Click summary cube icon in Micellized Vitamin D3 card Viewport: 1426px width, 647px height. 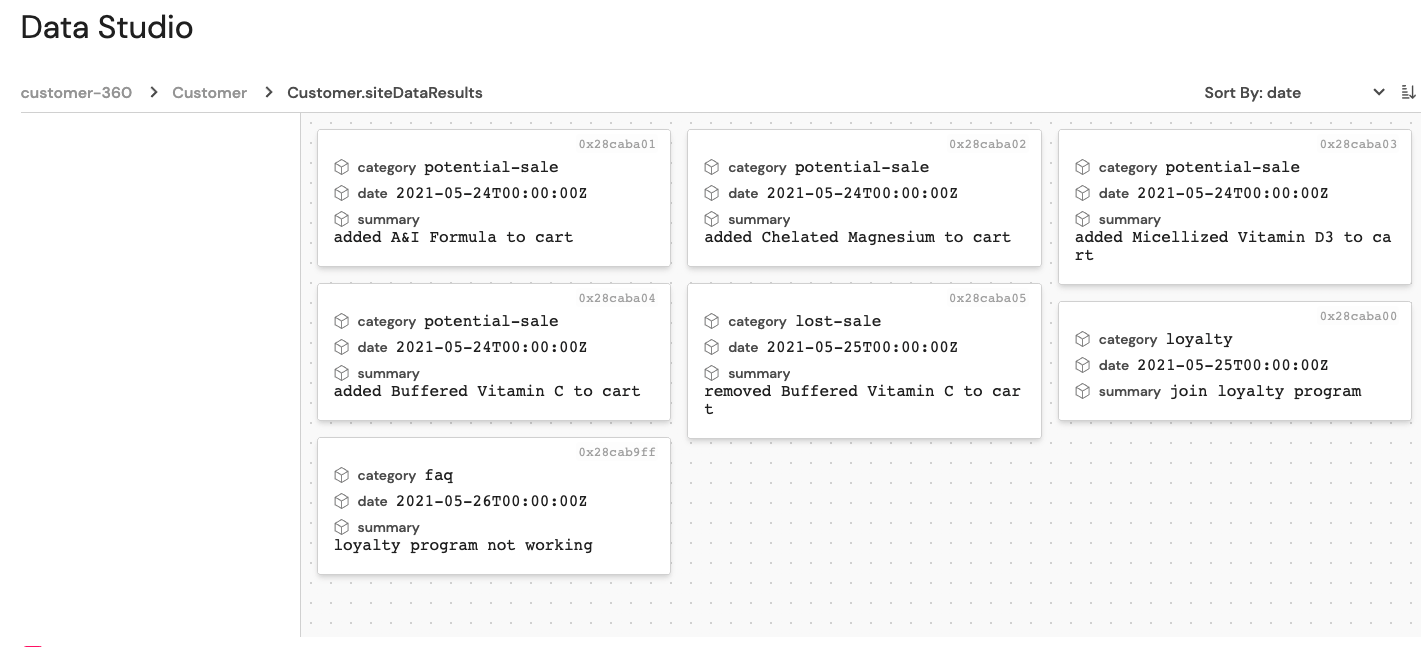tap(1083, 219)
